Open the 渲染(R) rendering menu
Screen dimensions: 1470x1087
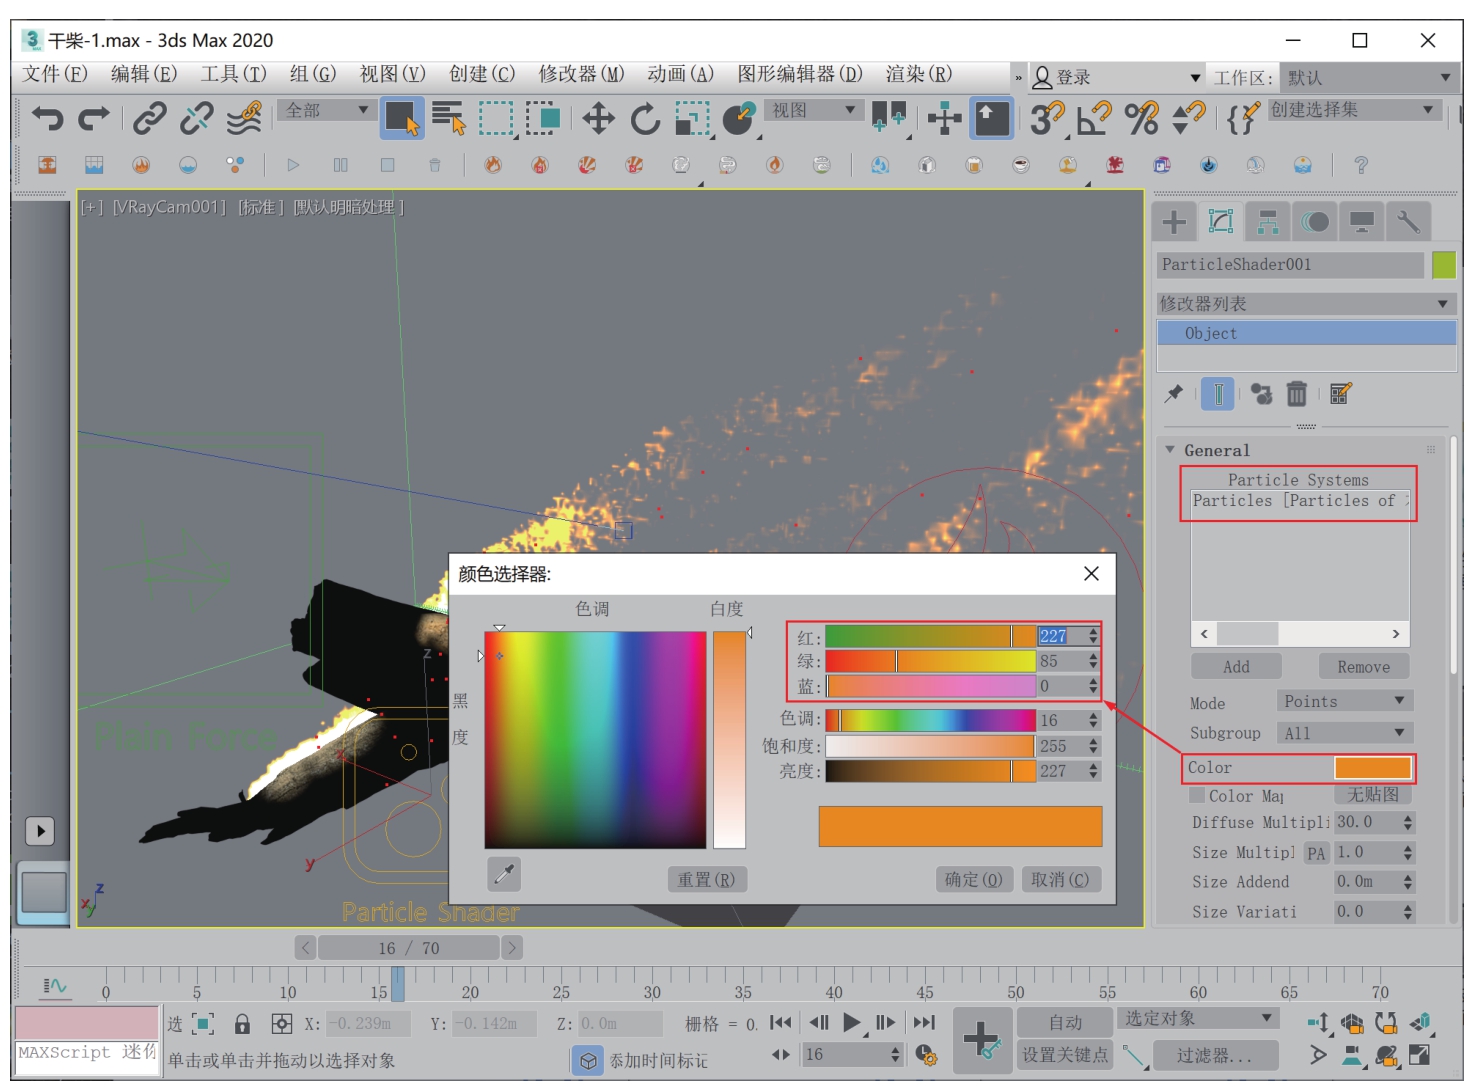pos(918,74)
